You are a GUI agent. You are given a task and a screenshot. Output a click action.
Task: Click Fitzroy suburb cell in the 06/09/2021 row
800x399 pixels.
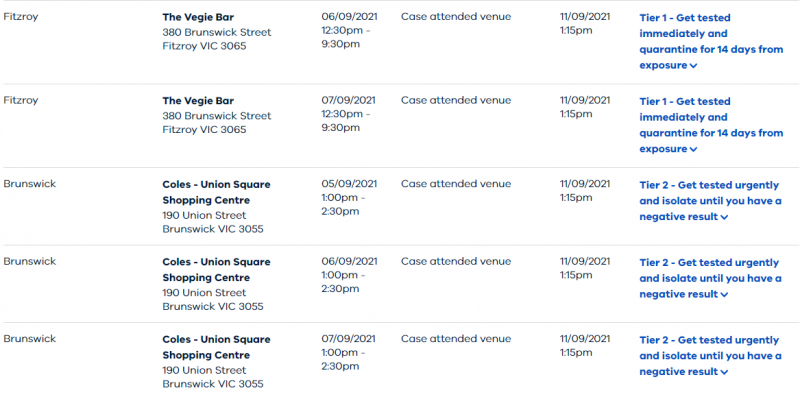click(x=21, y=17)
